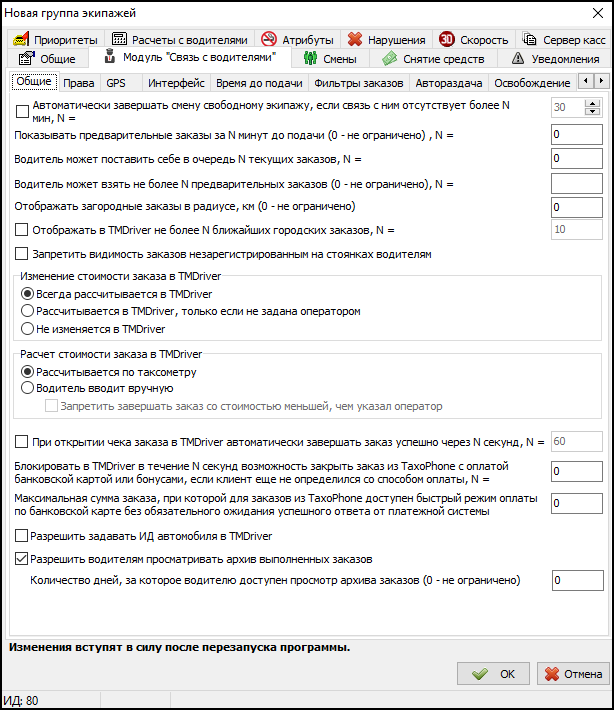Viewport: 614px width, 710px height.
Task: Click the archive days count input field
Action: pos(578,580)
